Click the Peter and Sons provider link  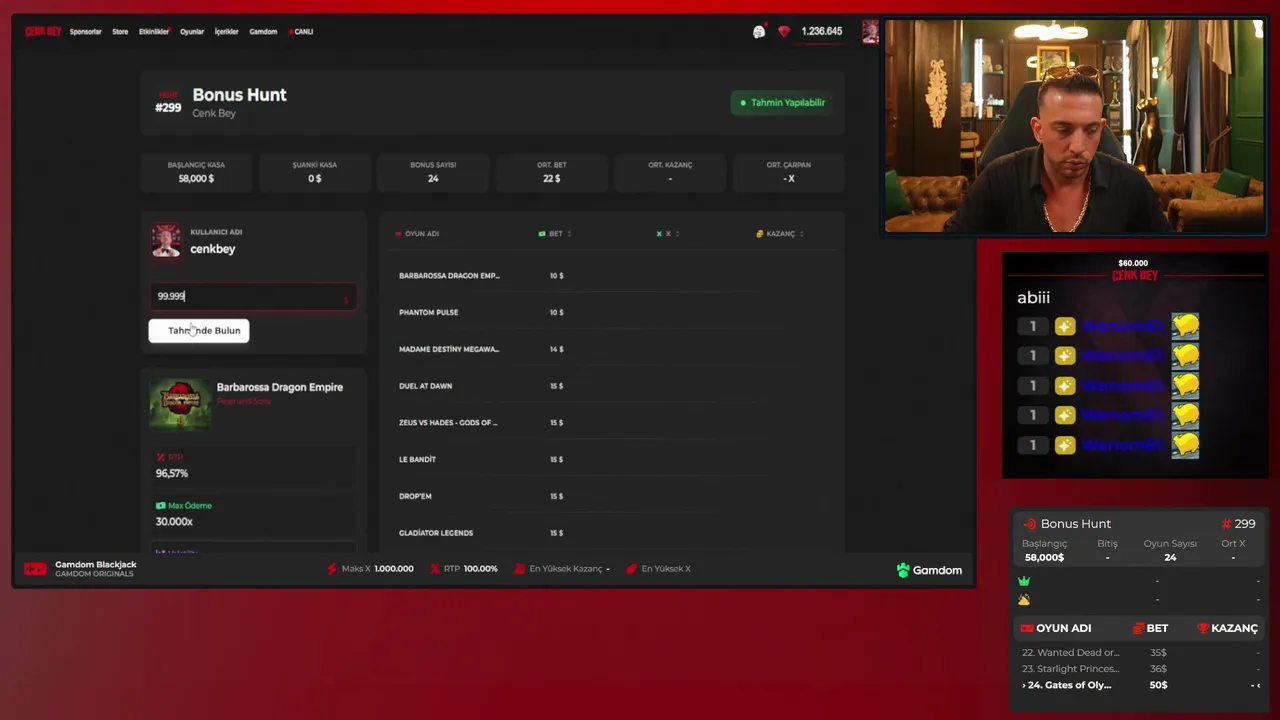[x=244, y=402]
